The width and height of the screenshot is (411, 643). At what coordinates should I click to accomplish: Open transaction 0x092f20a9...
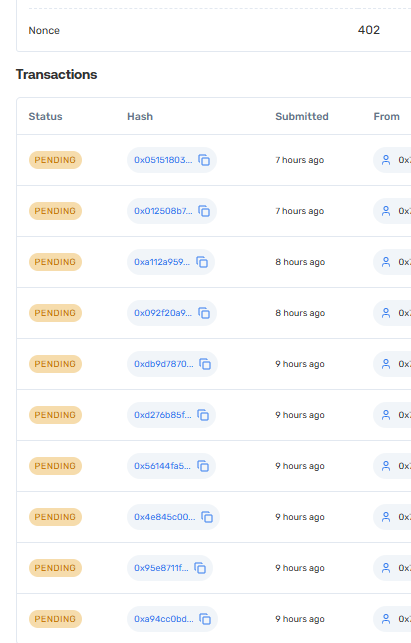point(163,313)
